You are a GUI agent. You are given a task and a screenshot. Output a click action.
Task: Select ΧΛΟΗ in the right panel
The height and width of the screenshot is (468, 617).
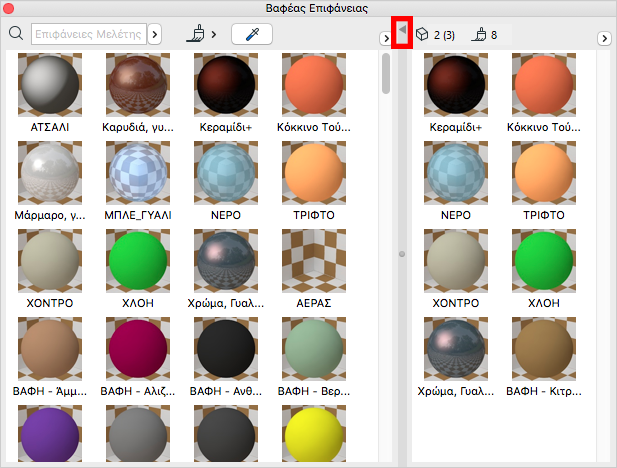[x=544, y=261]
